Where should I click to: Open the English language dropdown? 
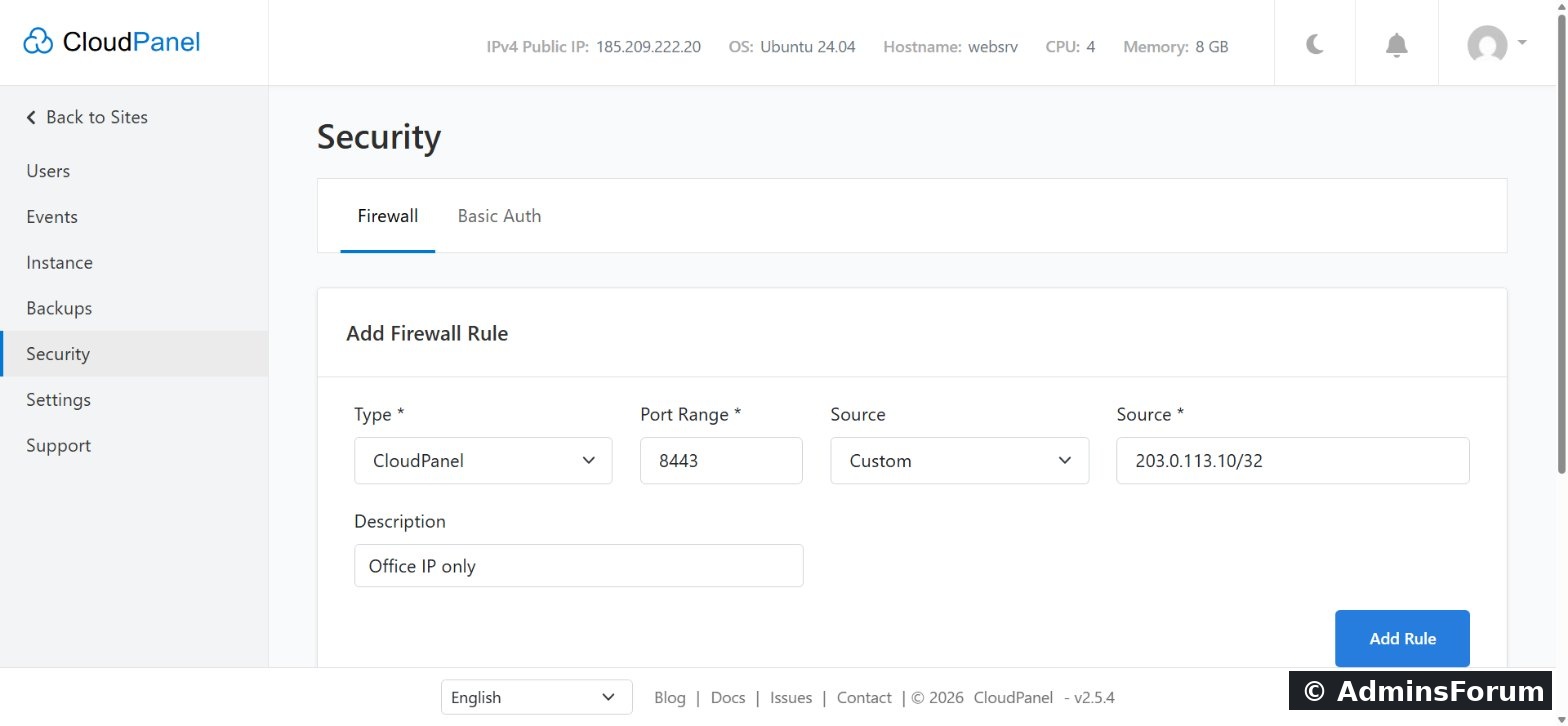point(537,697)
